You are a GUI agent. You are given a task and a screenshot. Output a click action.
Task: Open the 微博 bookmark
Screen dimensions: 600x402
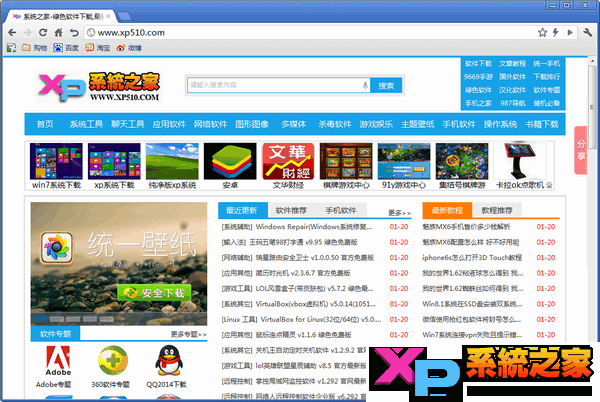tap(129, 48)
